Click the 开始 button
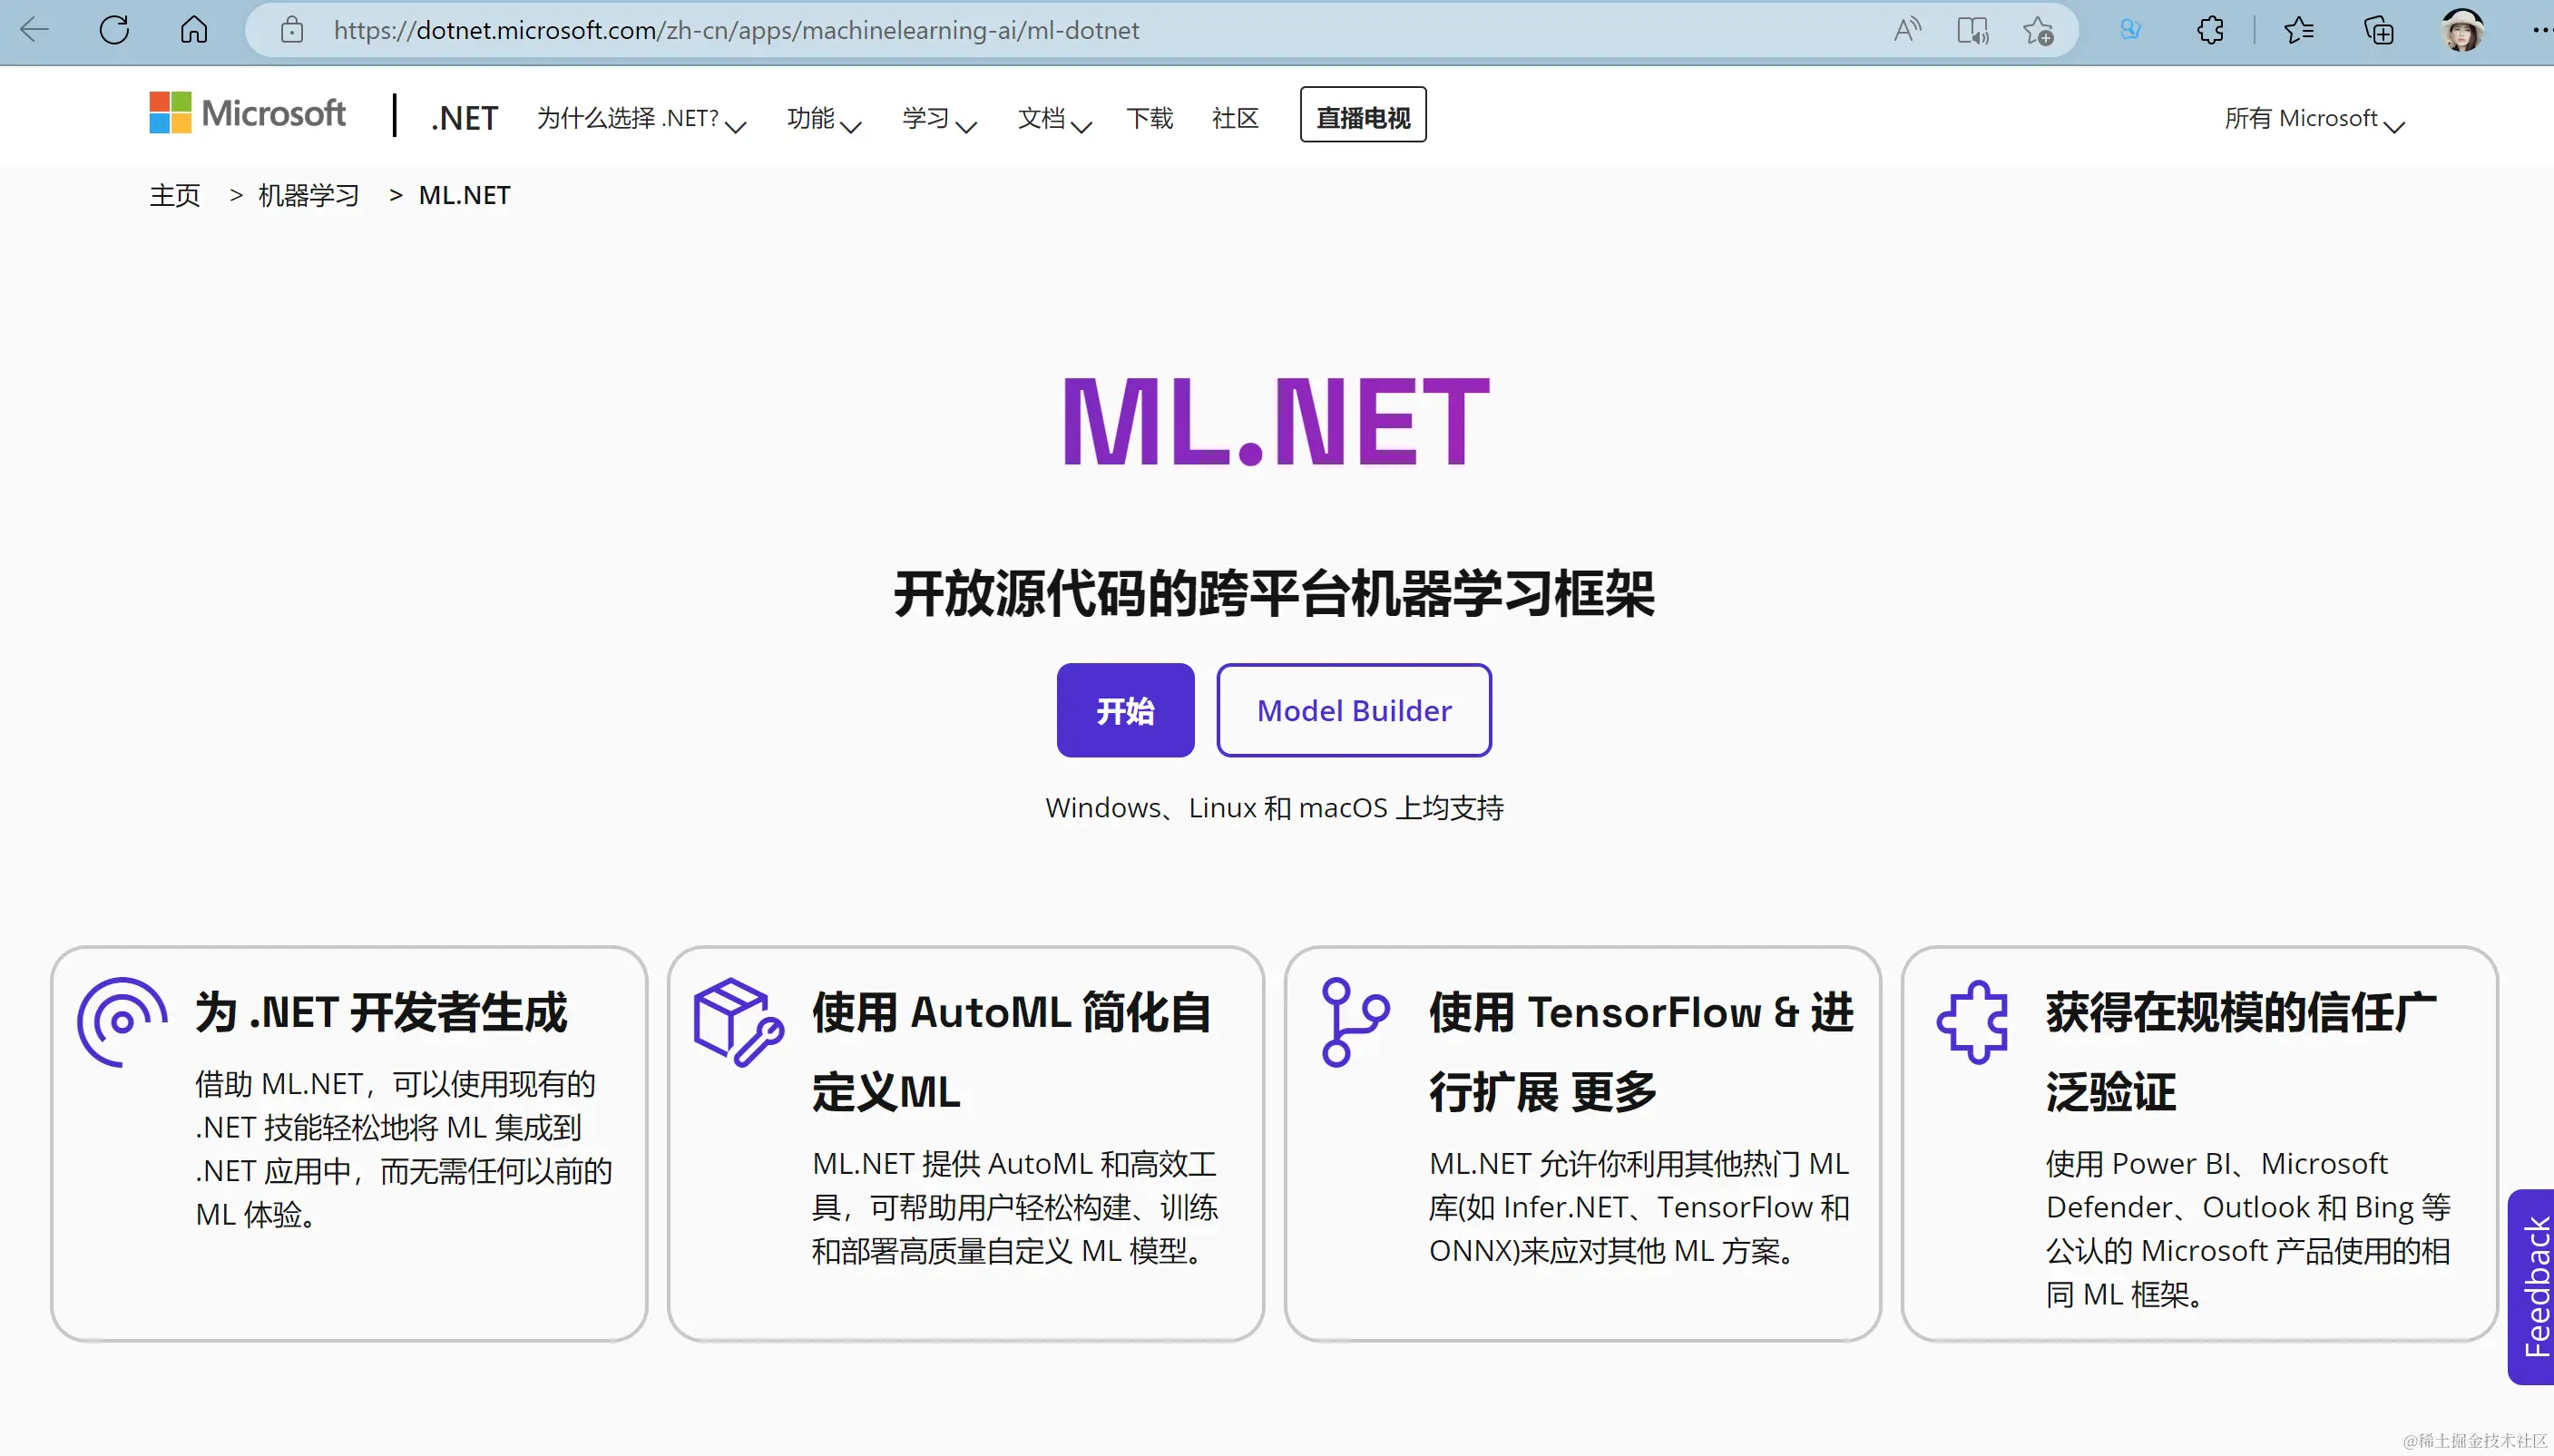 [x=1125, y=710]
